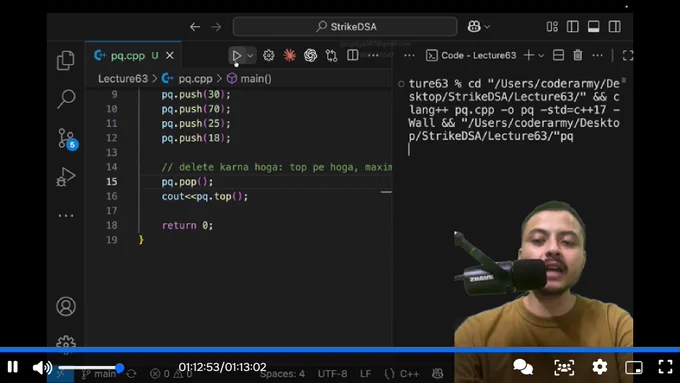Image resolution: width=680 pixels, height=383 pixels.
Task: Click the gear icon in editor toolbar
Action: (x=268, y=56)
